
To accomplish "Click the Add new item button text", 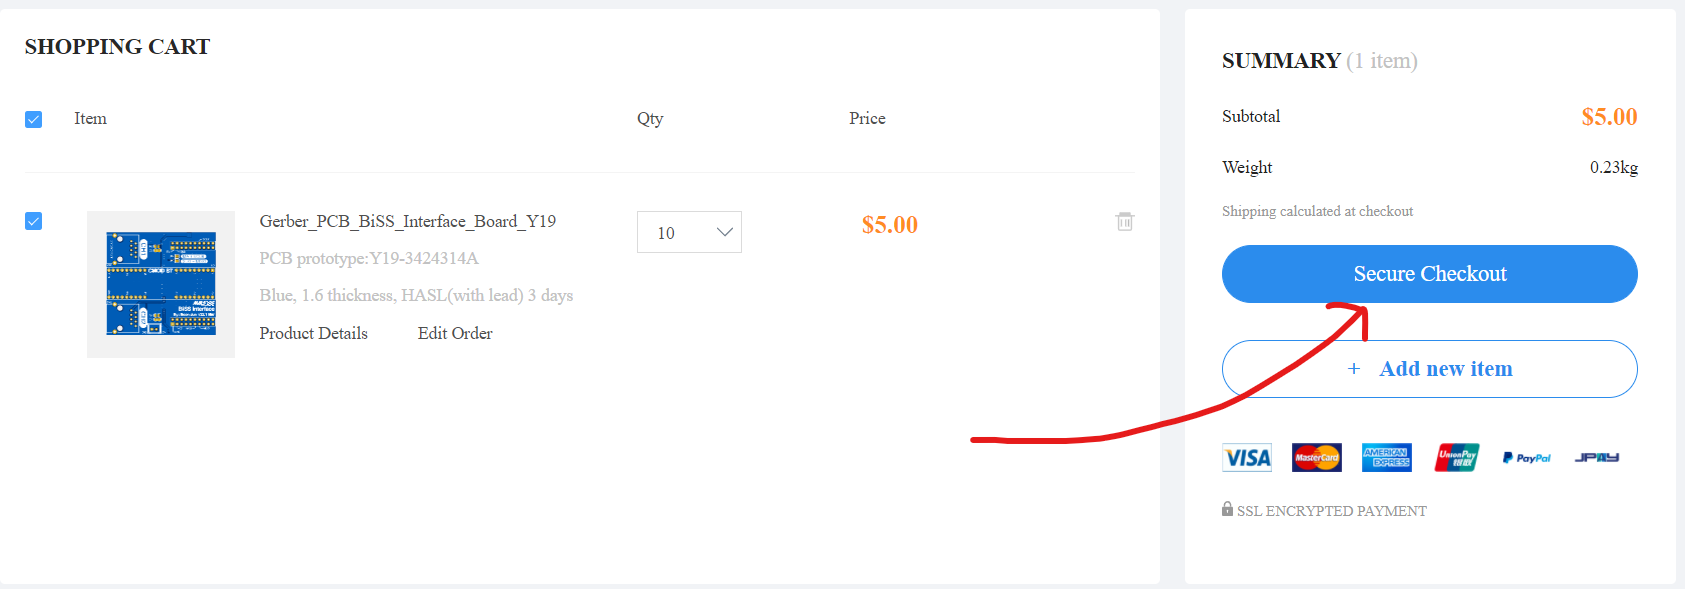I will tap(1446, 369).
